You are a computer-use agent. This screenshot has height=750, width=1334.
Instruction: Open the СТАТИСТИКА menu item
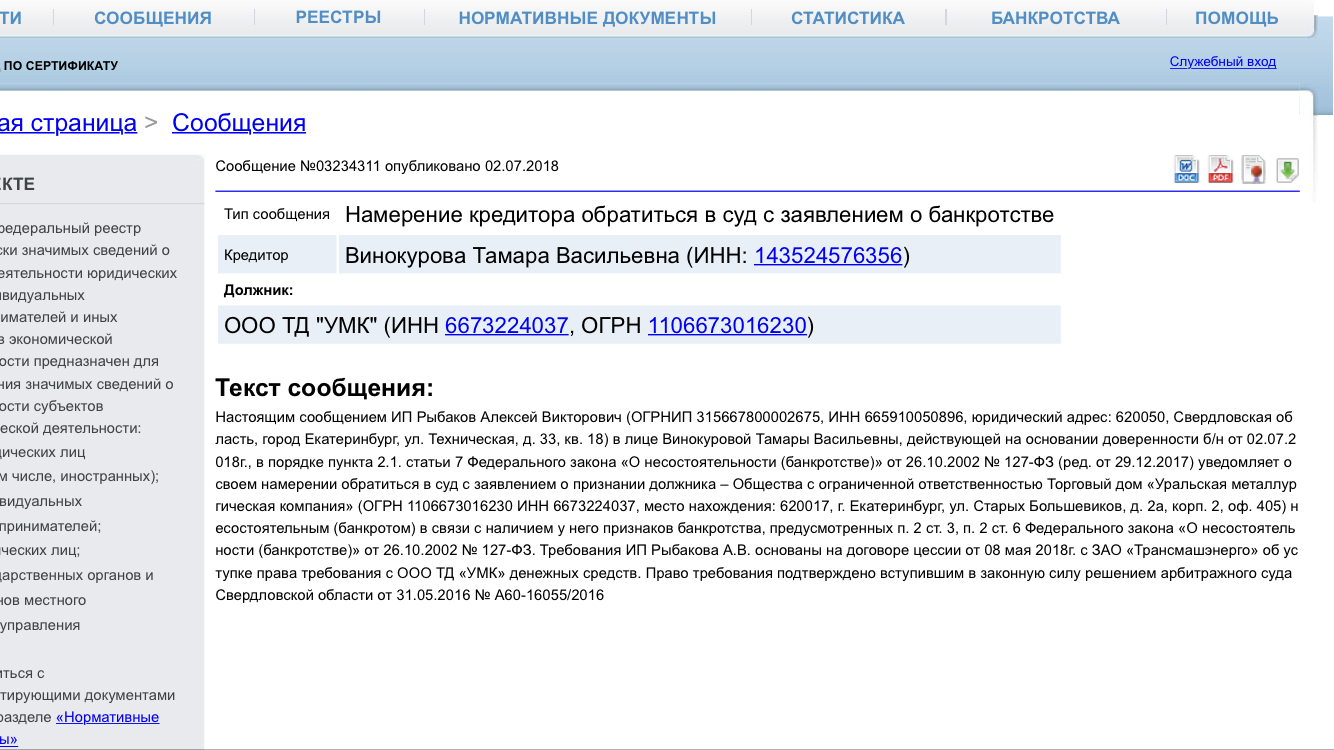(x=847, y=16)
